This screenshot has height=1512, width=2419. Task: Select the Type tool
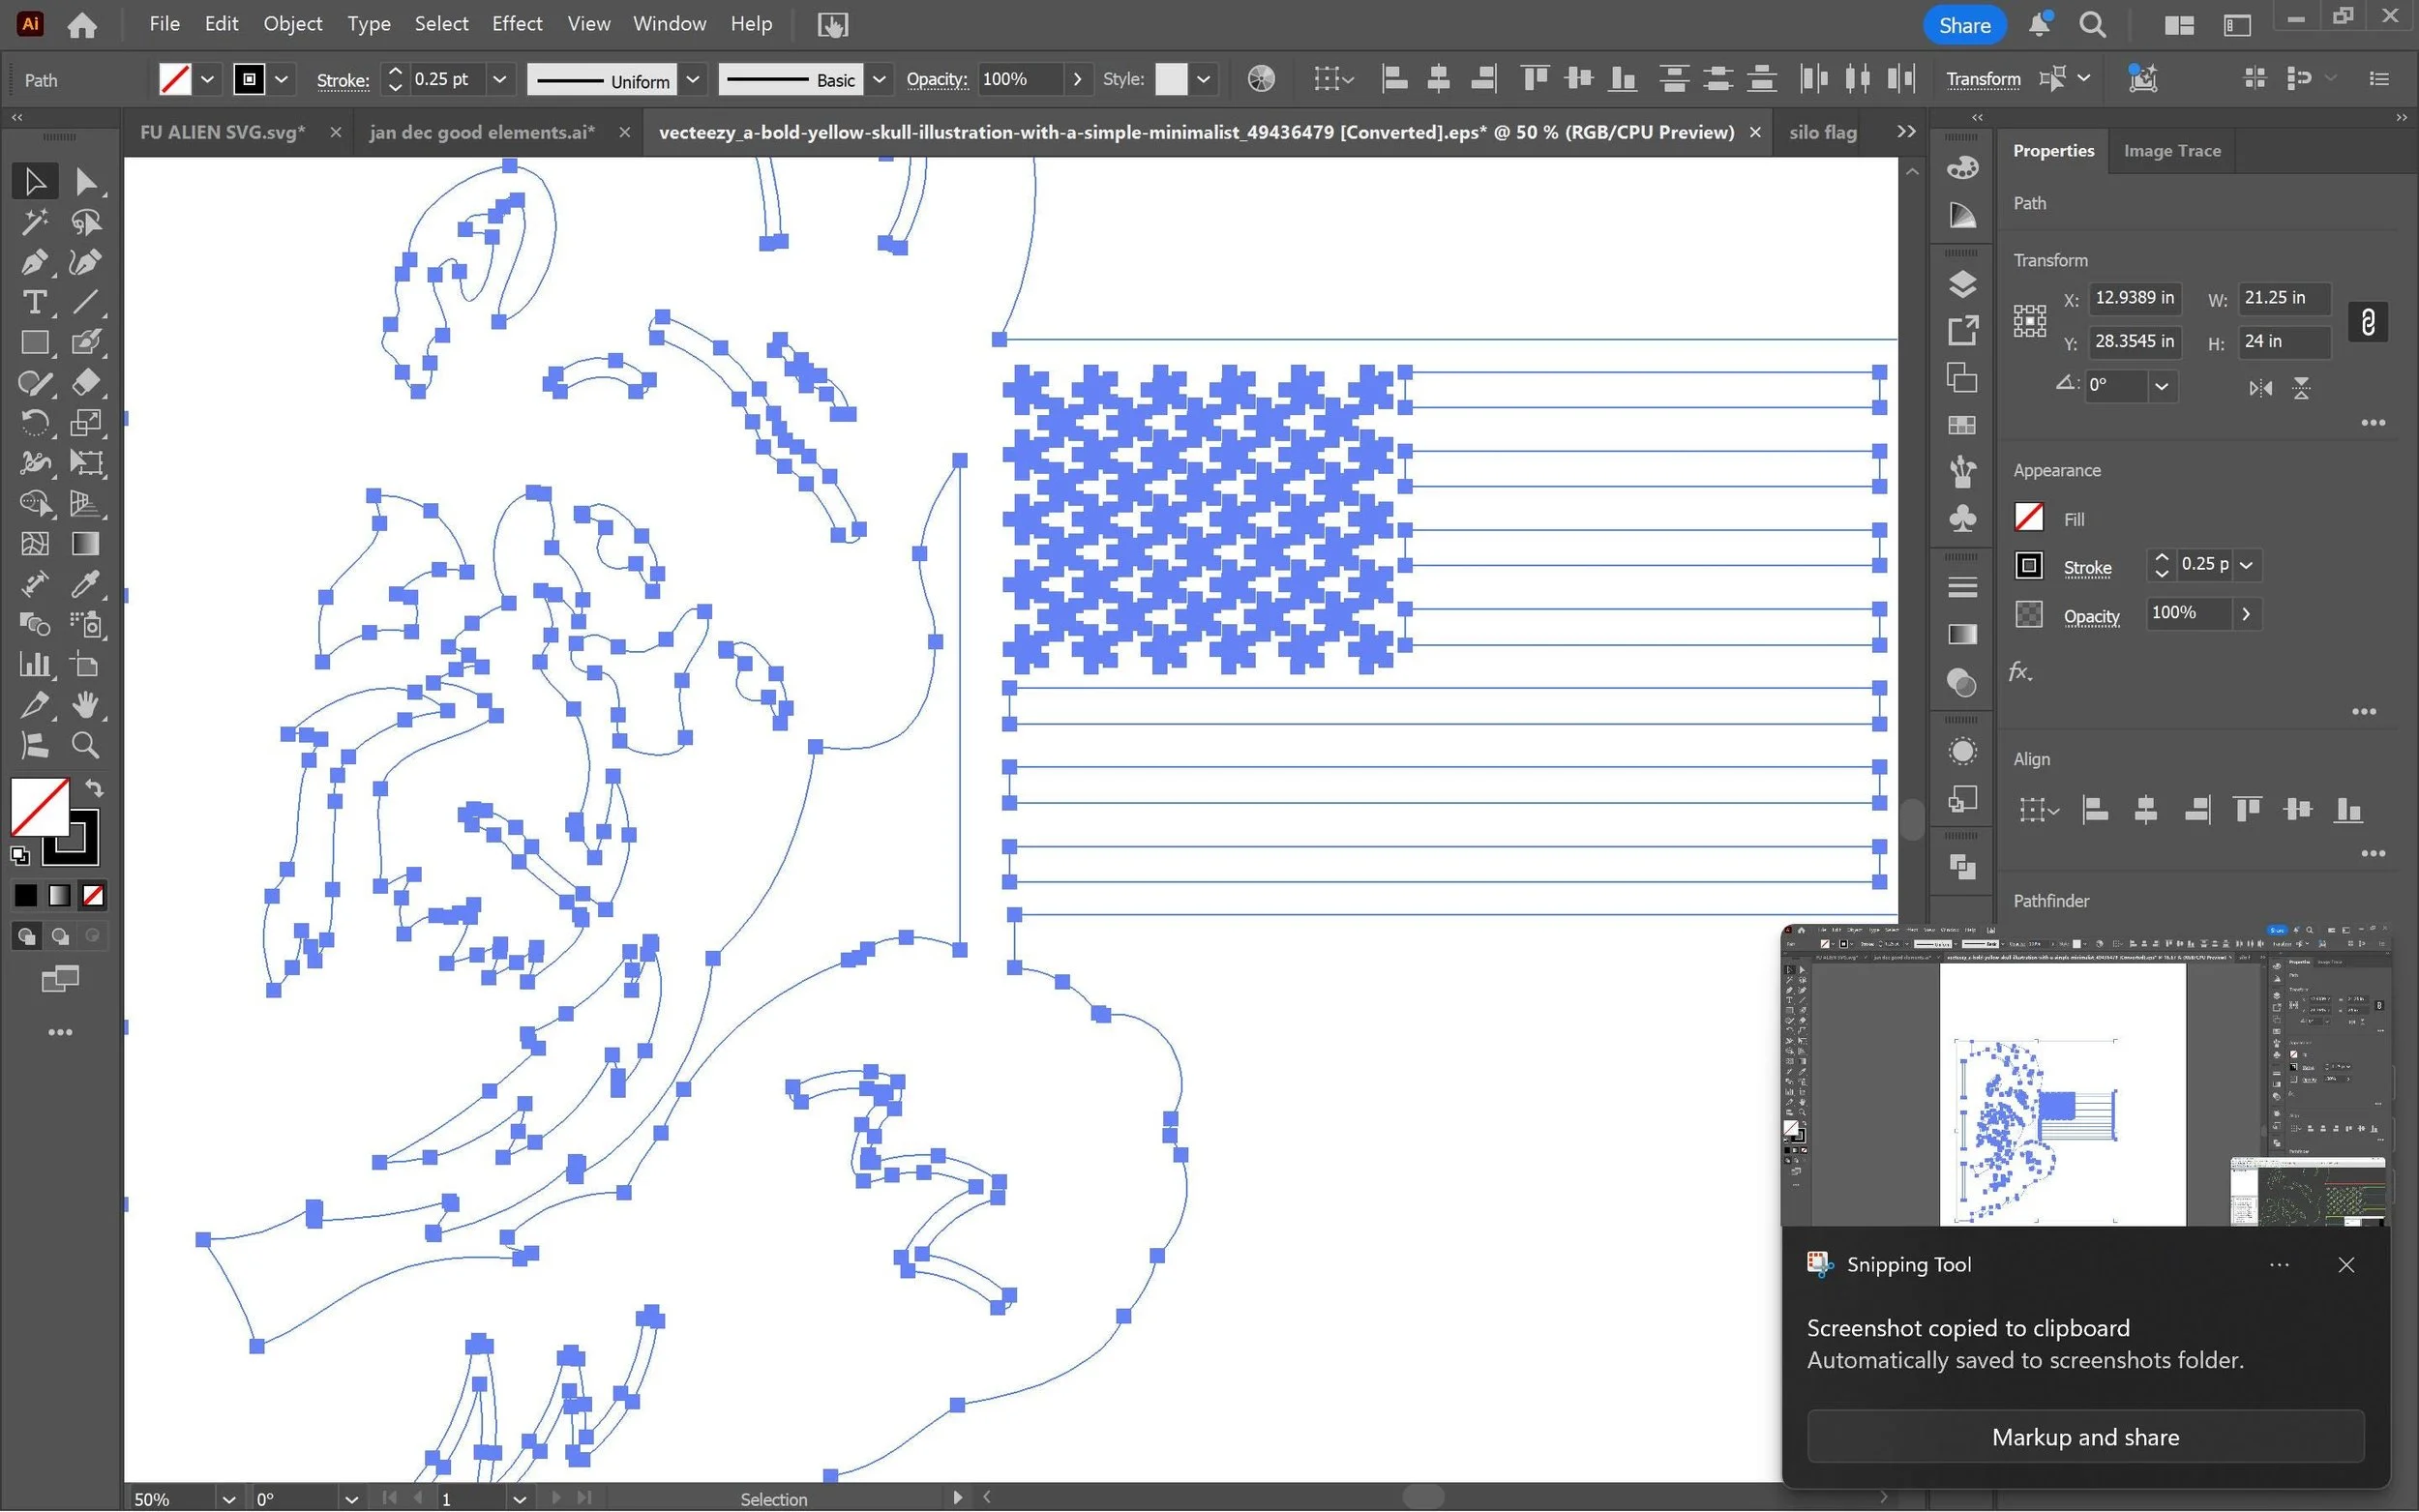[x=33, y=302]
